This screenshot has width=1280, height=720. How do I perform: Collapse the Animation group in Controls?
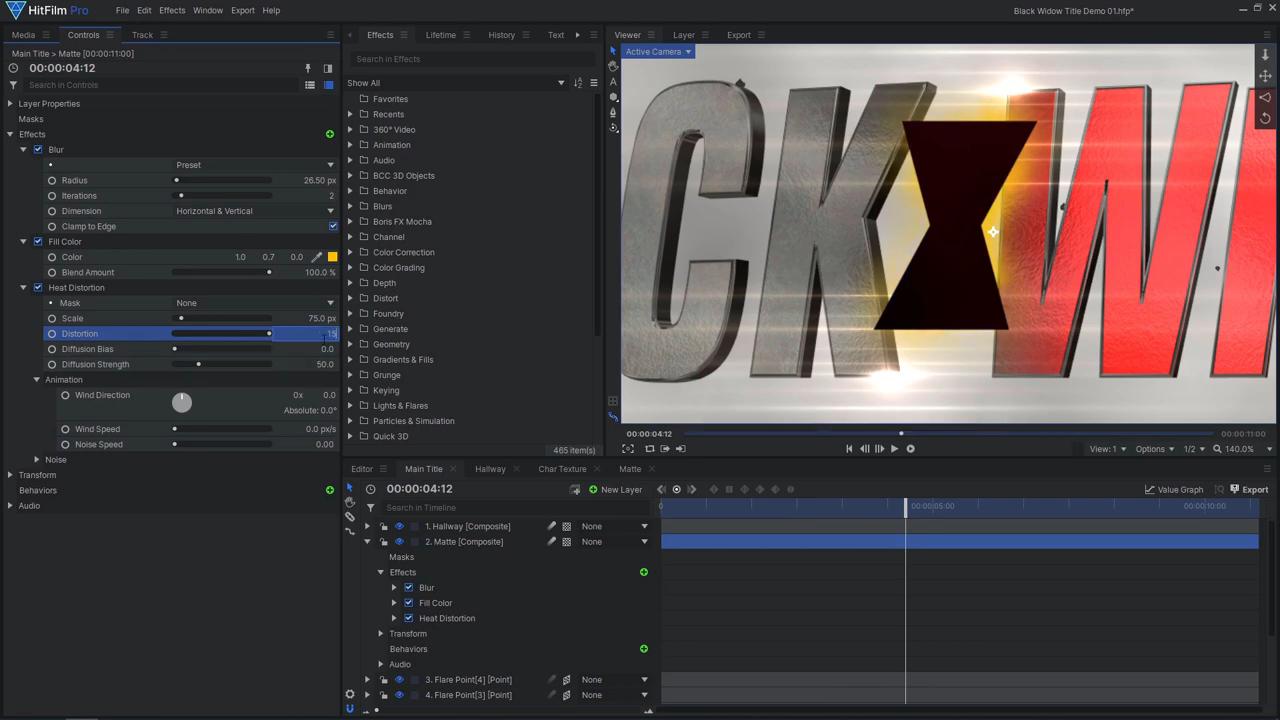click(37, 380)
